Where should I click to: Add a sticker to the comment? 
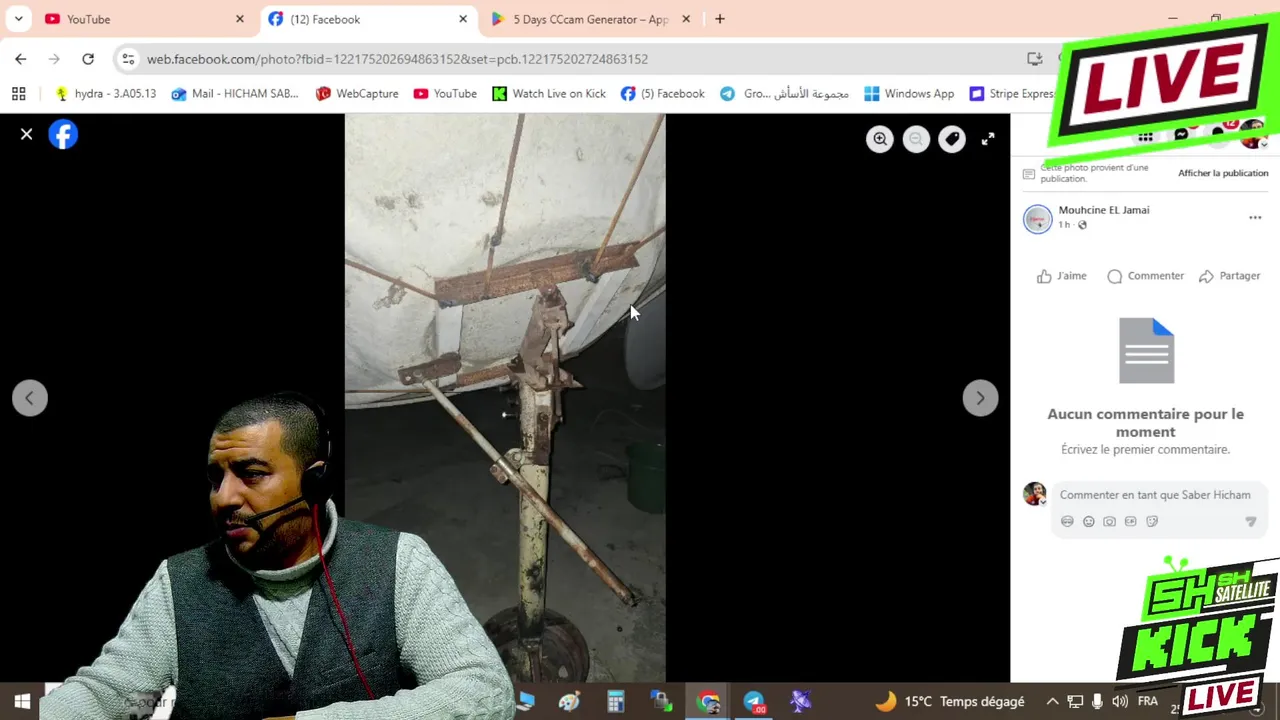(x=1152, y=521)
